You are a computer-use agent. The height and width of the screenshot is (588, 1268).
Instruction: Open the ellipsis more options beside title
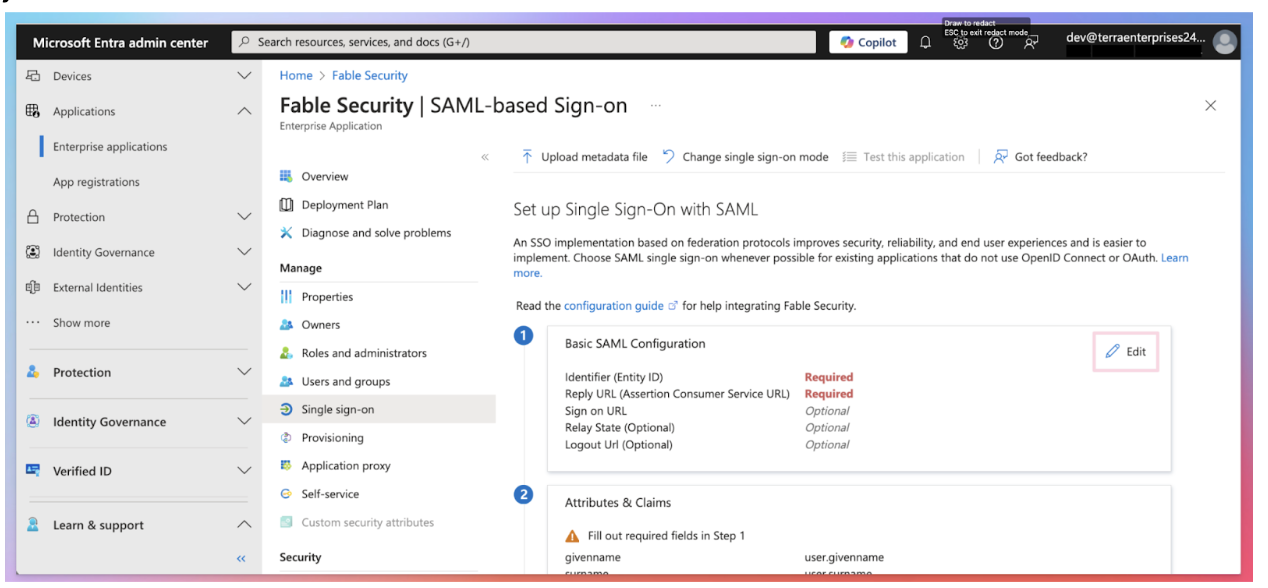656,104
